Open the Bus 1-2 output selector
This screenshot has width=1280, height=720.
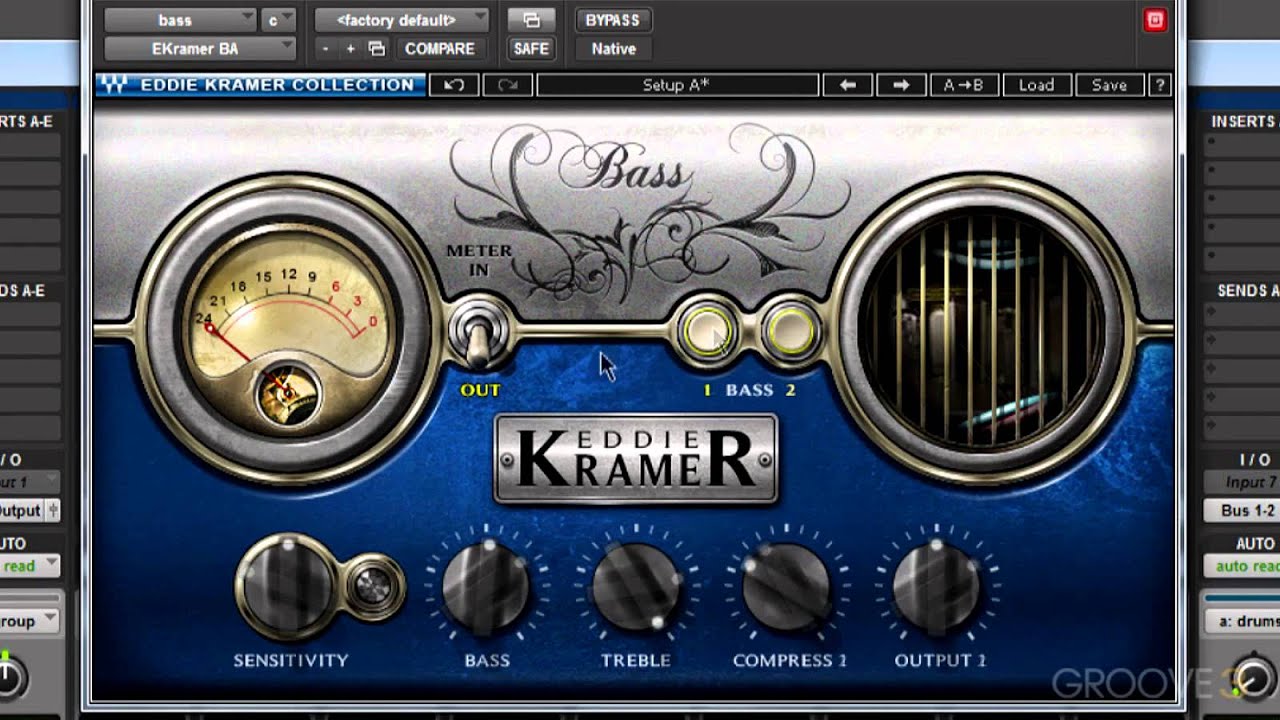click(x=1242, y=510)
